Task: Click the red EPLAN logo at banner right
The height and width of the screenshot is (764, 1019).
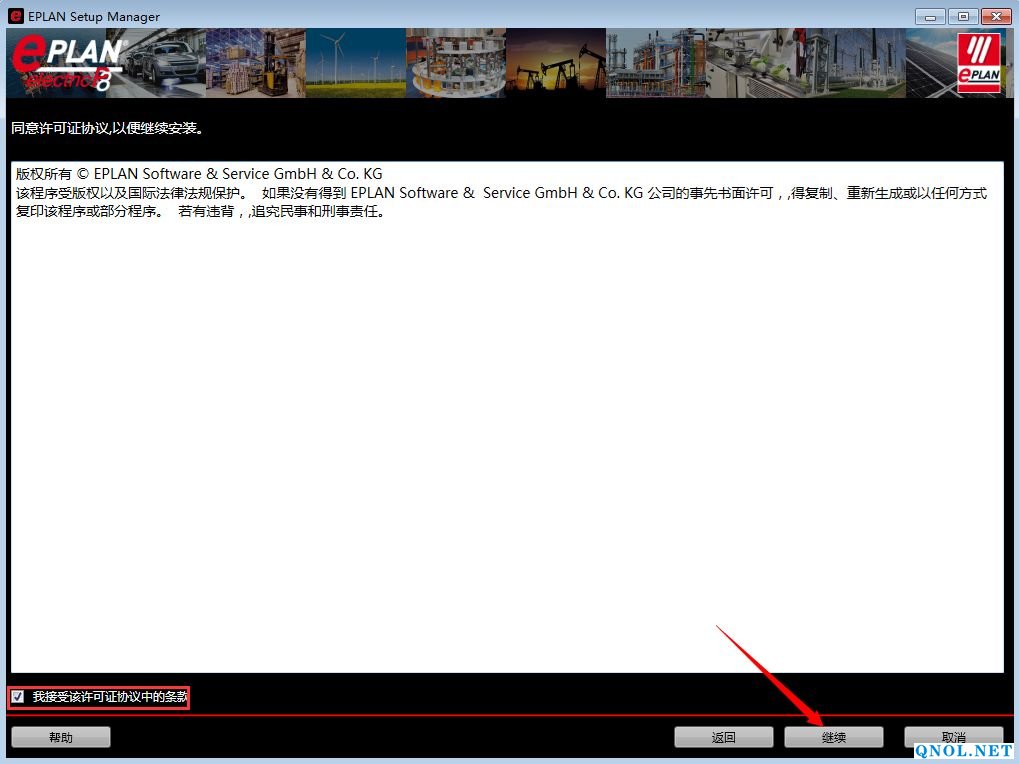Action: (978, 63)
